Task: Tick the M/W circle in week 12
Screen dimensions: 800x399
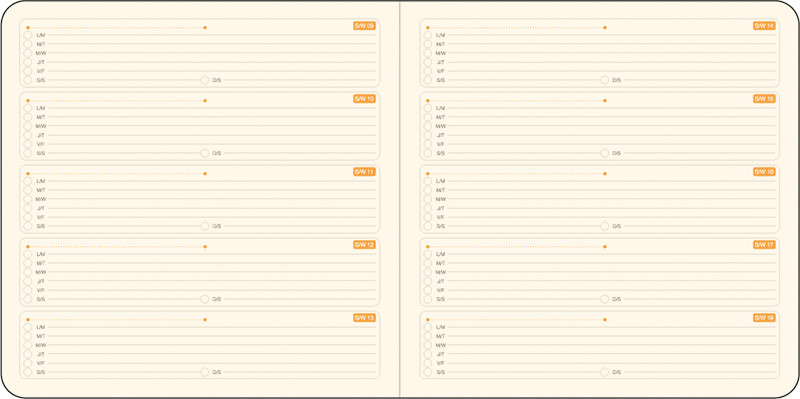Action: (x=28, y=272)
